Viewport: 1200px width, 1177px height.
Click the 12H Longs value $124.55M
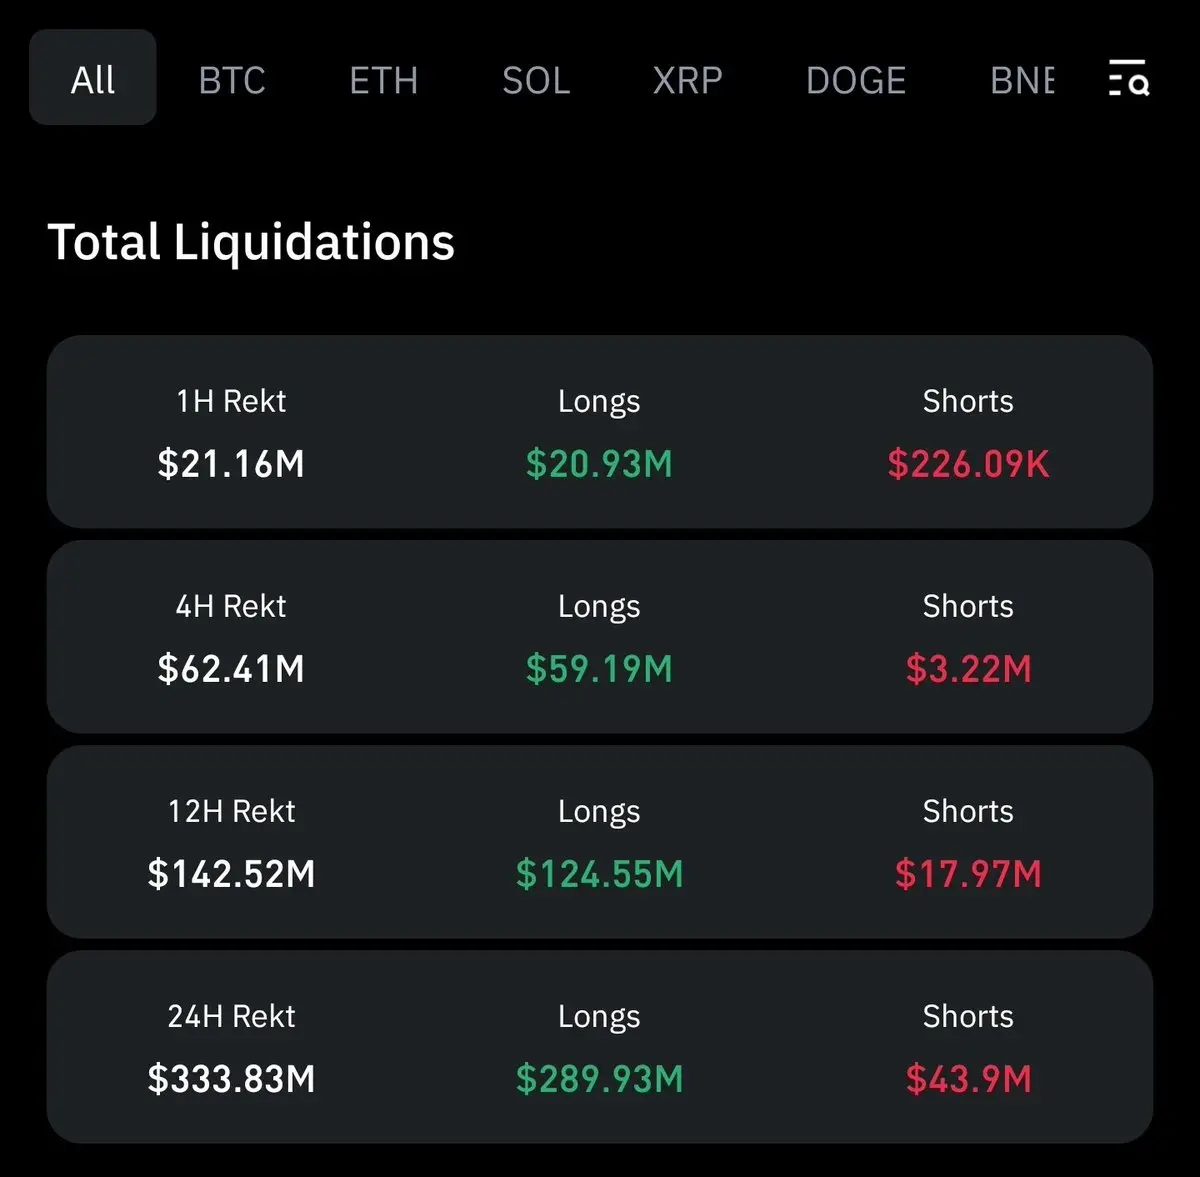(599, 874)
